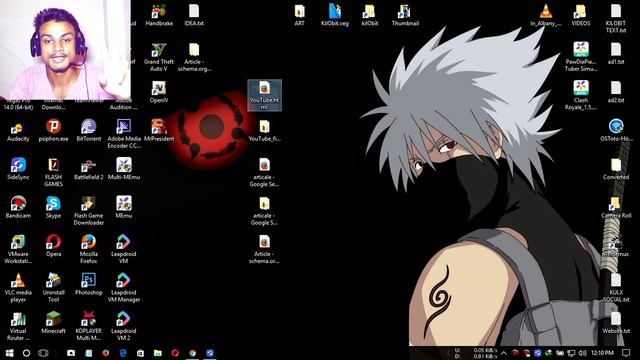Screen dimensions: 640x360
Task: Launch psiphon.exe from the desktop
Action: [x=53, y=130]
